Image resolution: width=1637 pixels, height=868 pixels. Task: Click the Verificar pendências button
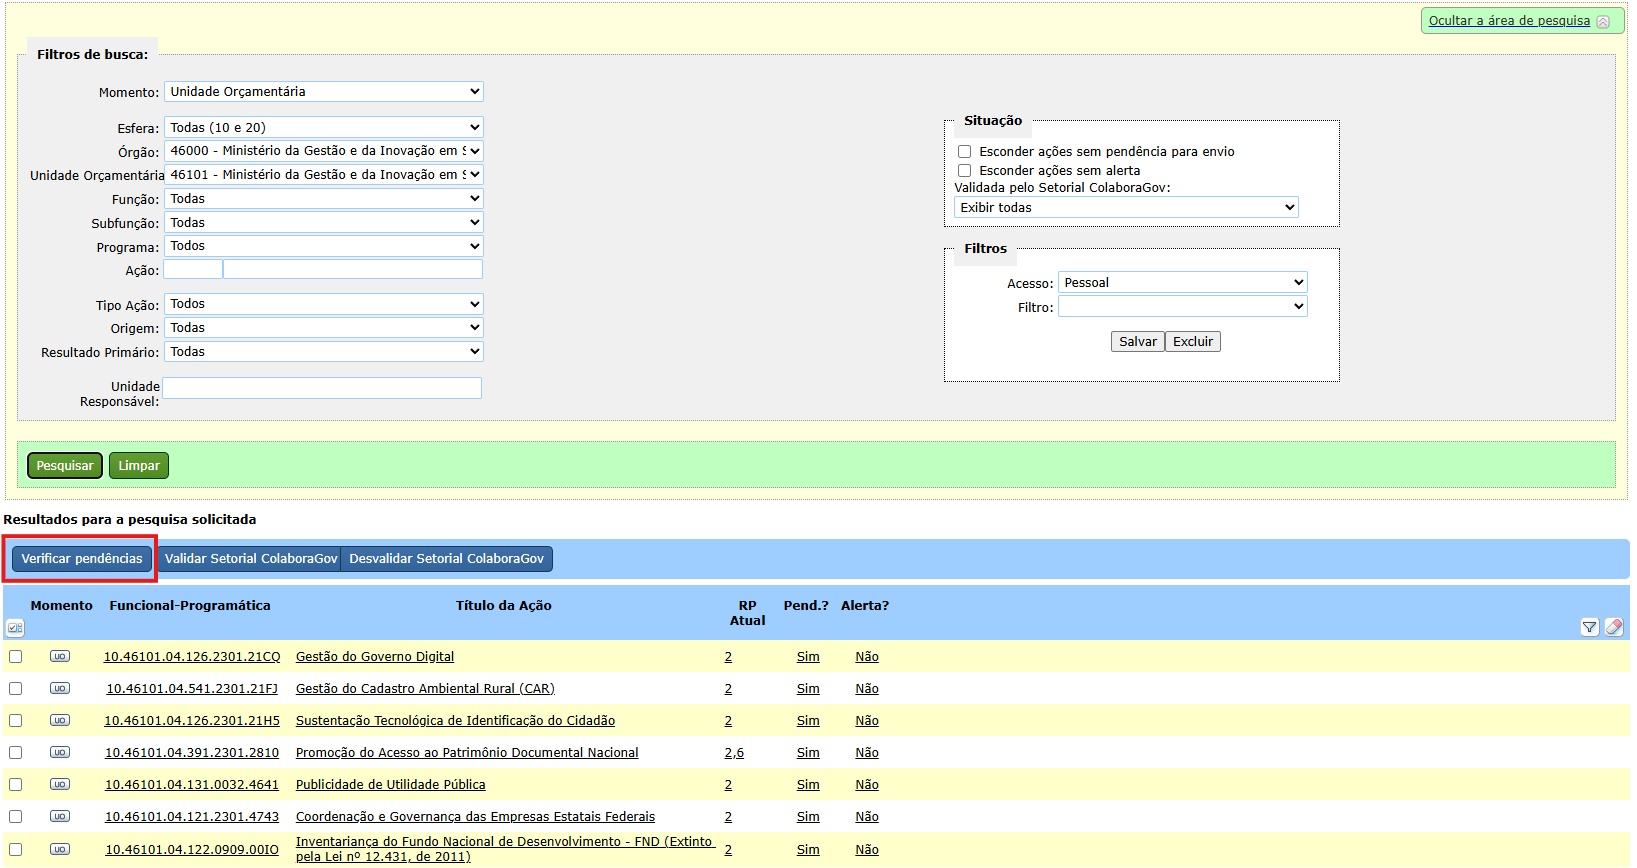[82, 559]
